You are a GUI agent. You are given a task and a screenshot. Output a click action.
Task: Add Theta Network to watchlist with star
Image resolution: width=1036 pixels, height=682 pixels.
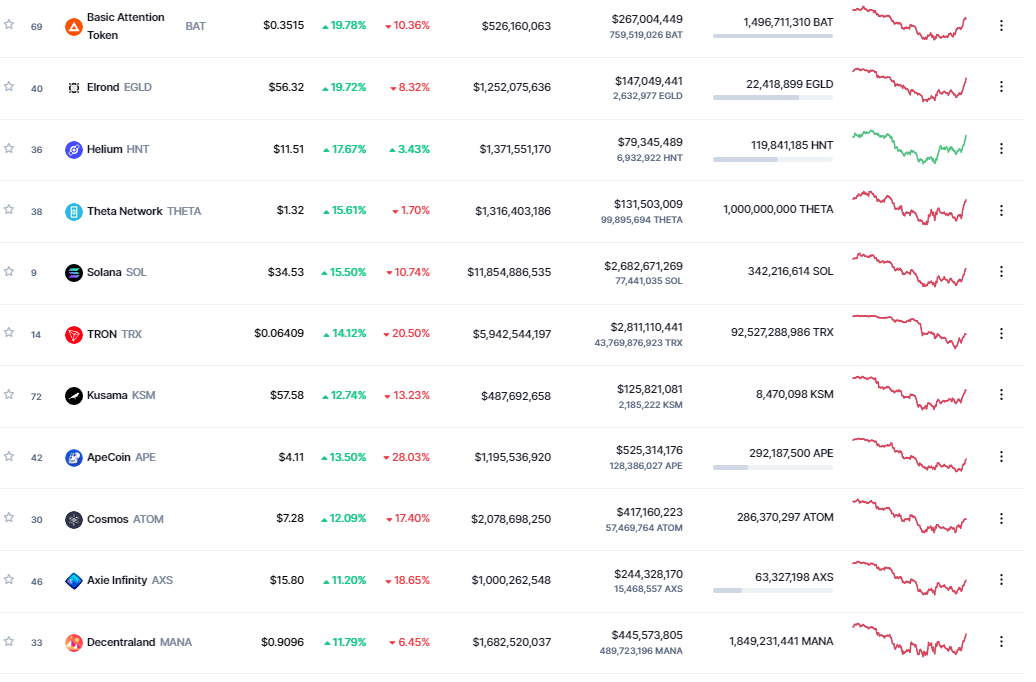[9, 209]
